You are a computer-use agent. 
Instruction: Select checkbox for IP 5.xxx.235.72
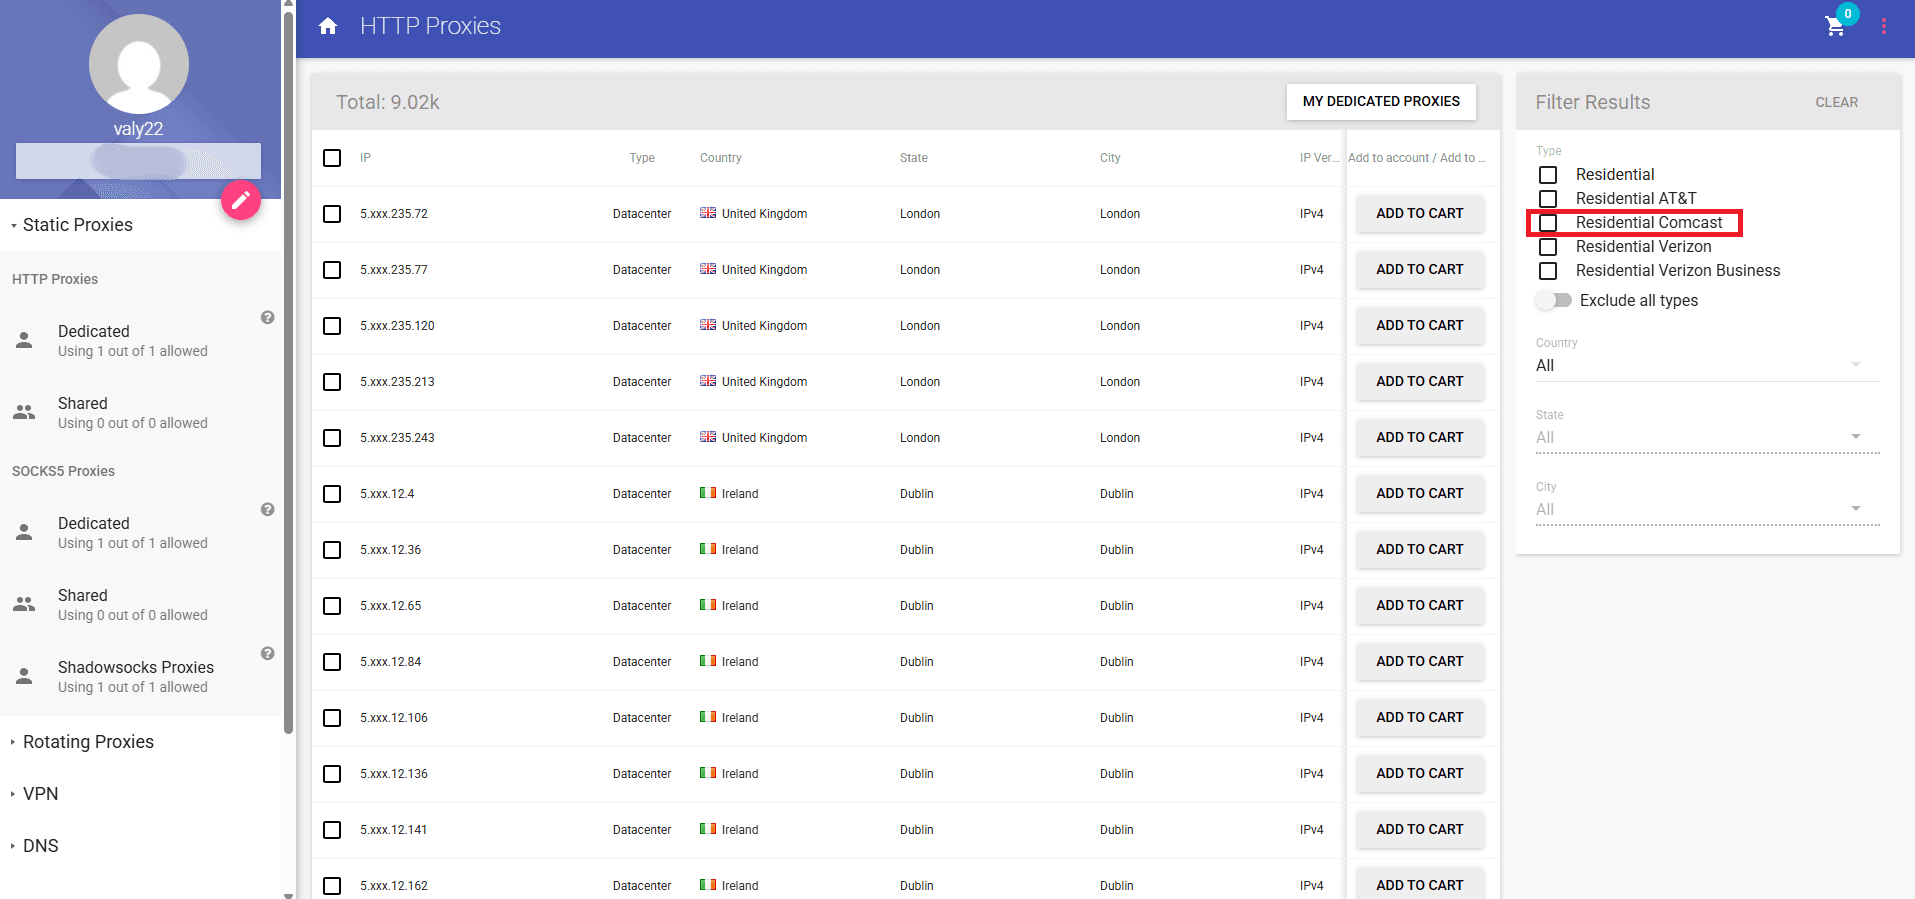[332, 214]
